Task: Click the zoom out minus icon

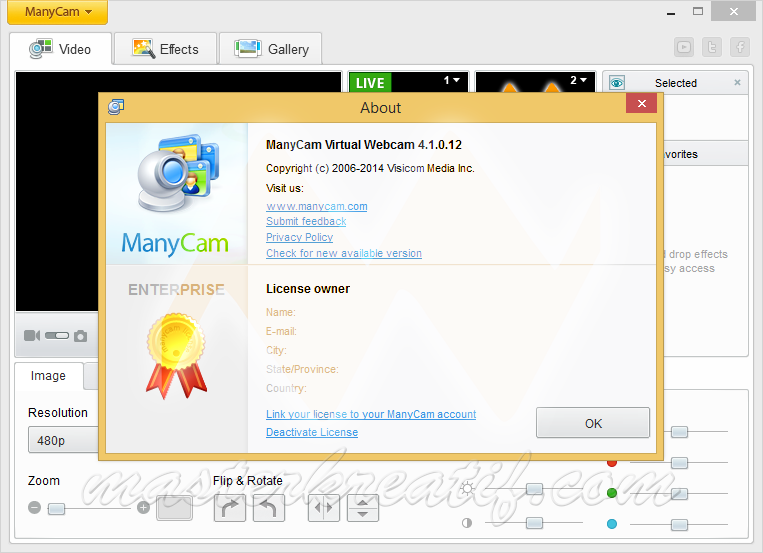Action: coord(34,508)
